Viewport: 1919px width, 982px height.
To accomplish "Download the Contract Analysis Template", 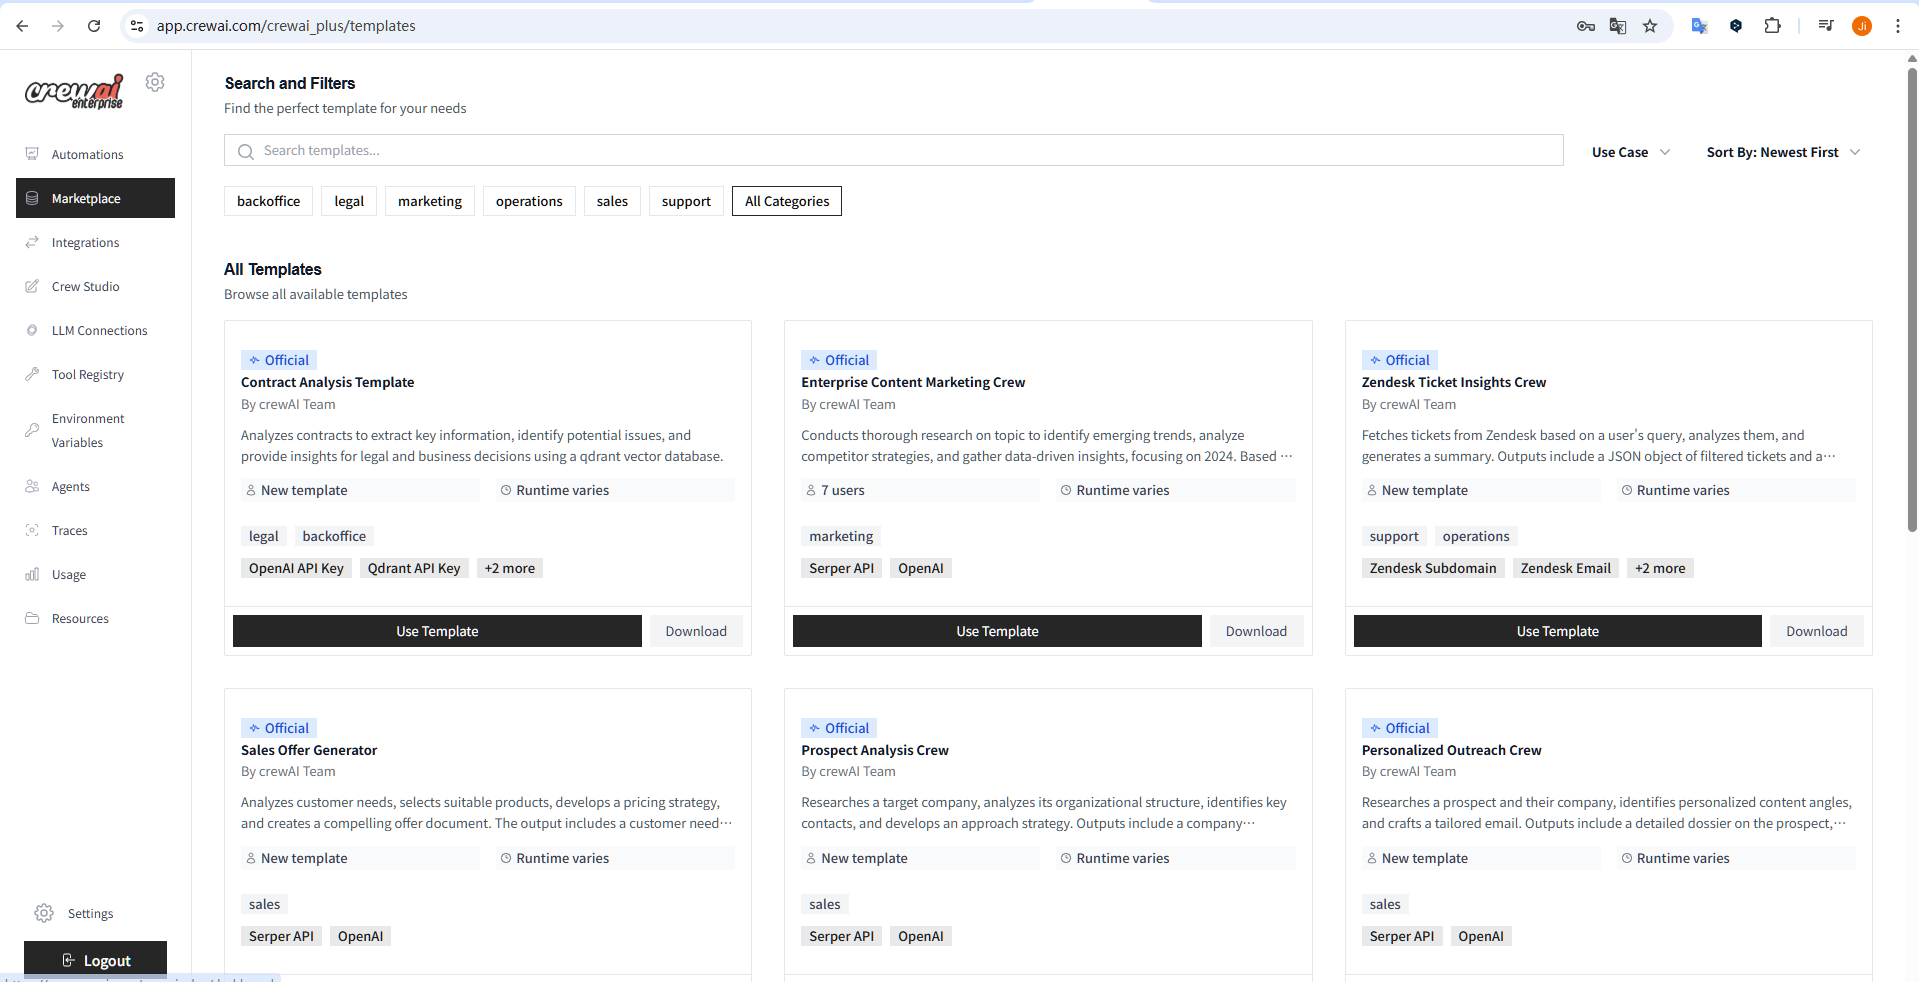I will 696,631.
